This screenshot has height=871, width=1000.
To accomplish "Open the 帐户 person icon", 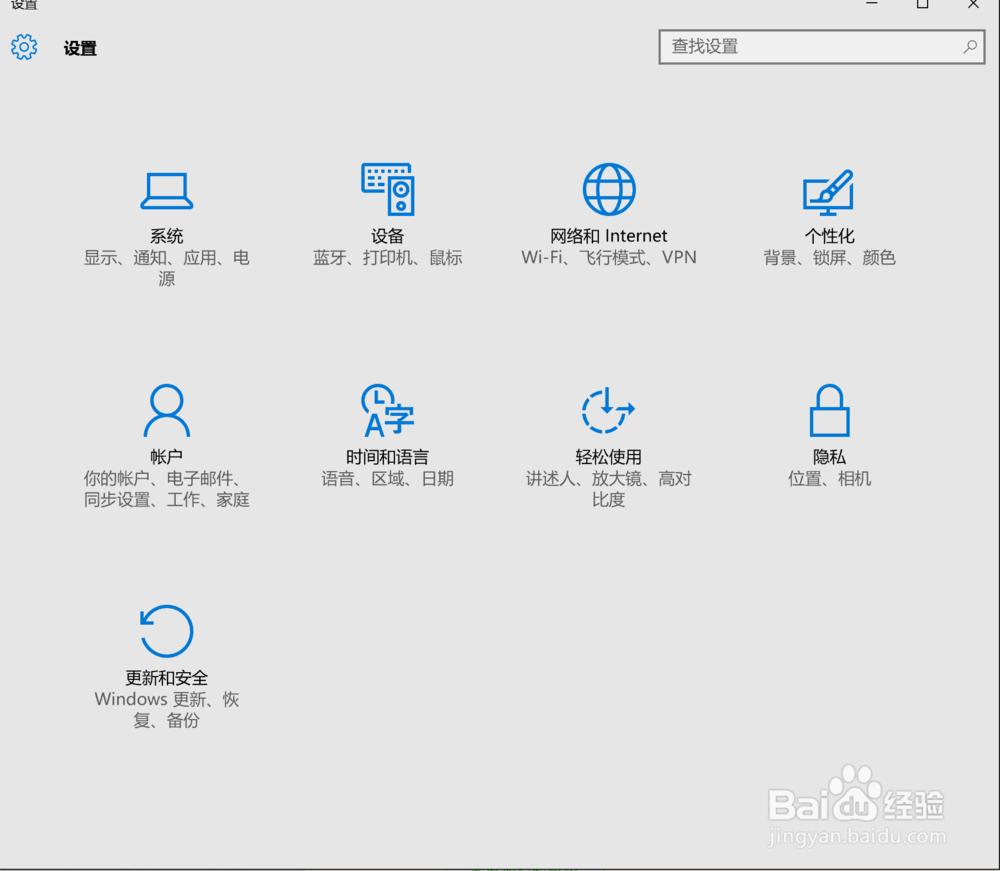I will coord(166,410).
